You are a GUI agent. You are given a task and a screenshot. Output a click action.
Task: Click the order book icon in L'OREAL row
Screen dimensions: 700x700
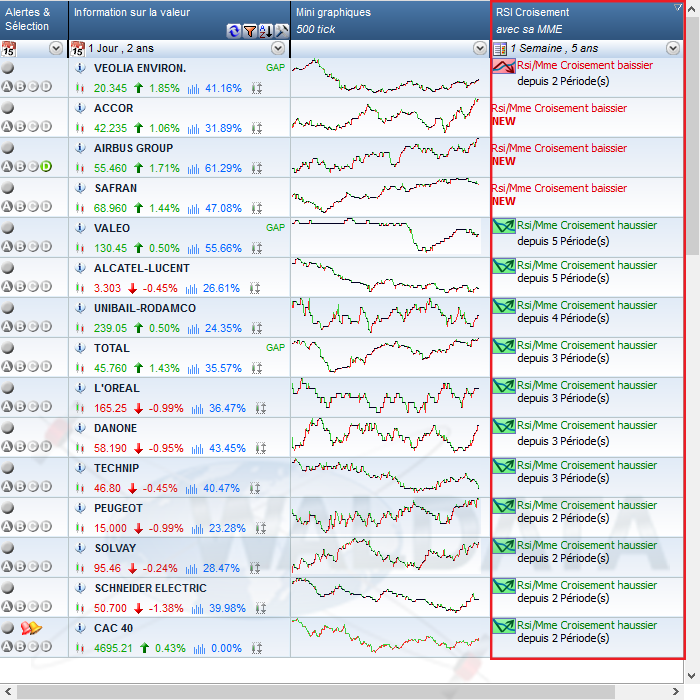click(261, 408)
